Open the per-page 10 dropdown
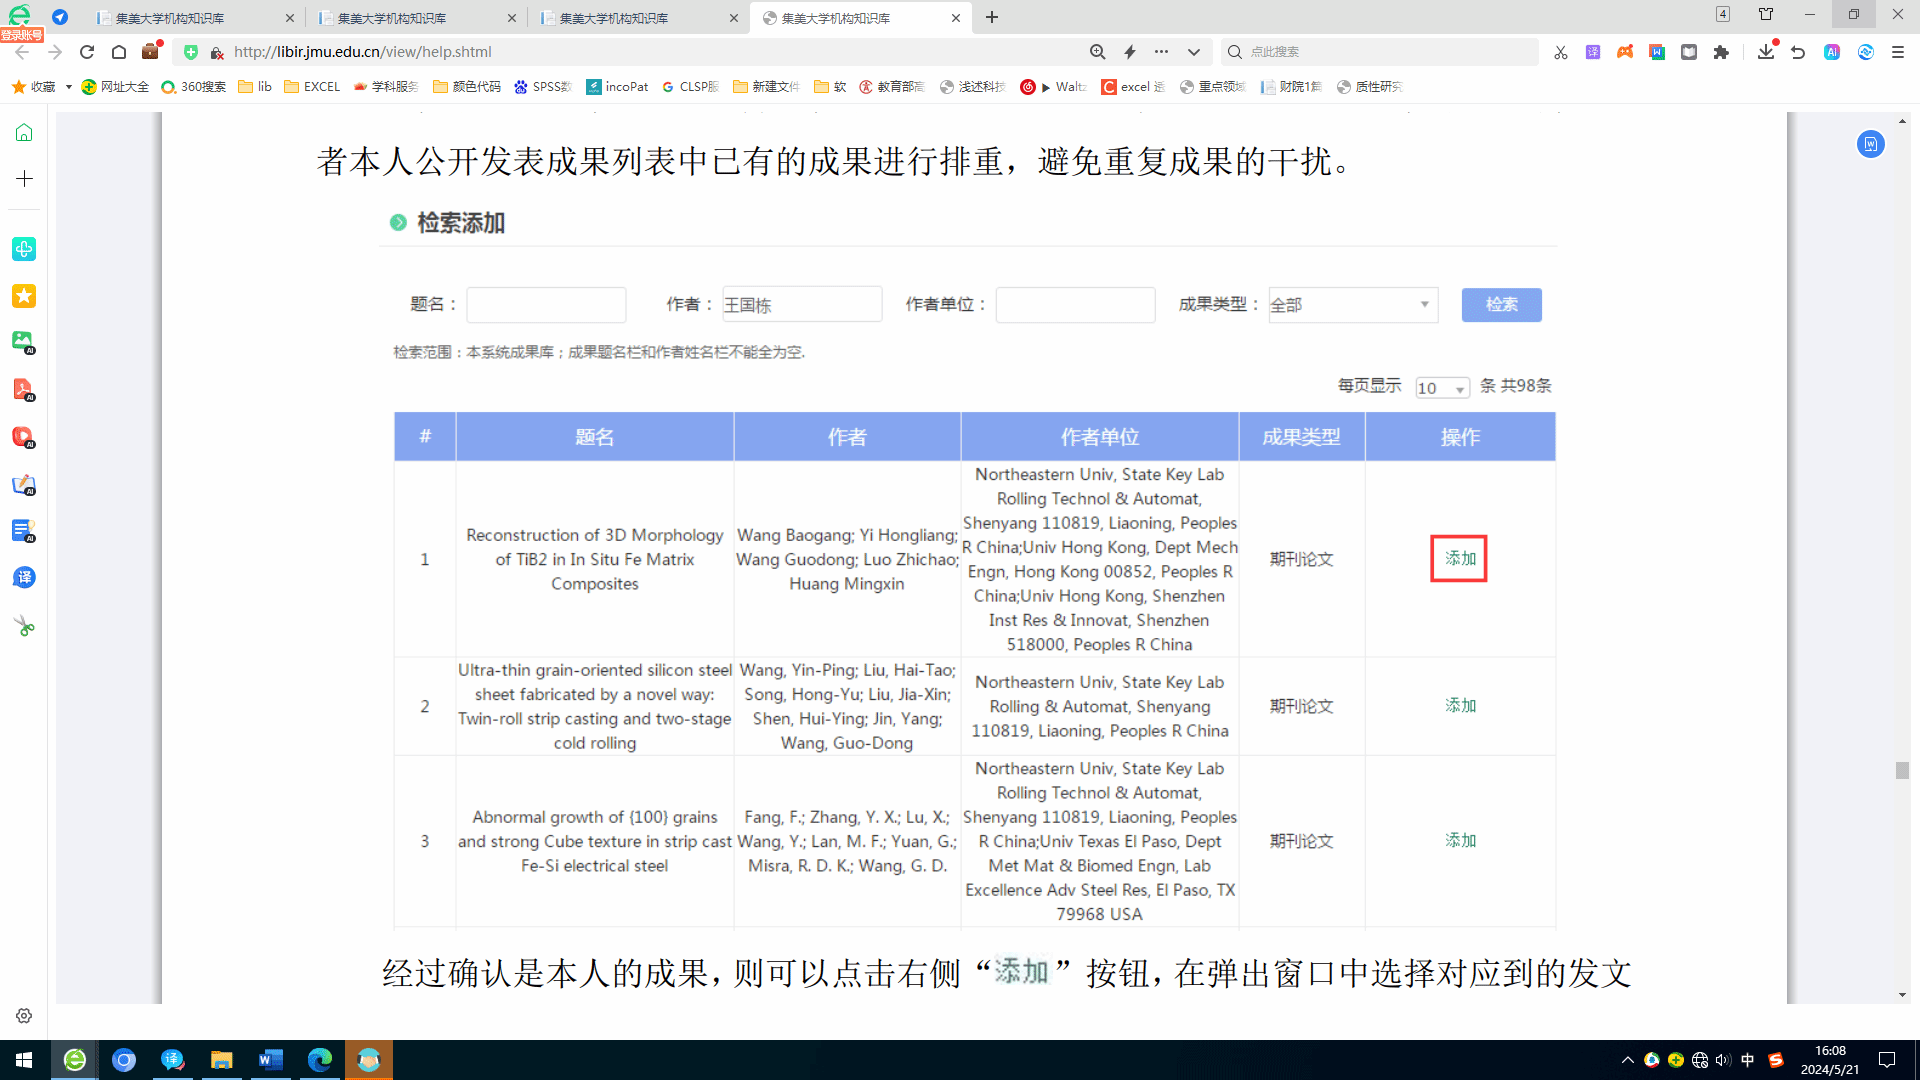The width and height of the screenshot is (1920, 1080). 1442,388
